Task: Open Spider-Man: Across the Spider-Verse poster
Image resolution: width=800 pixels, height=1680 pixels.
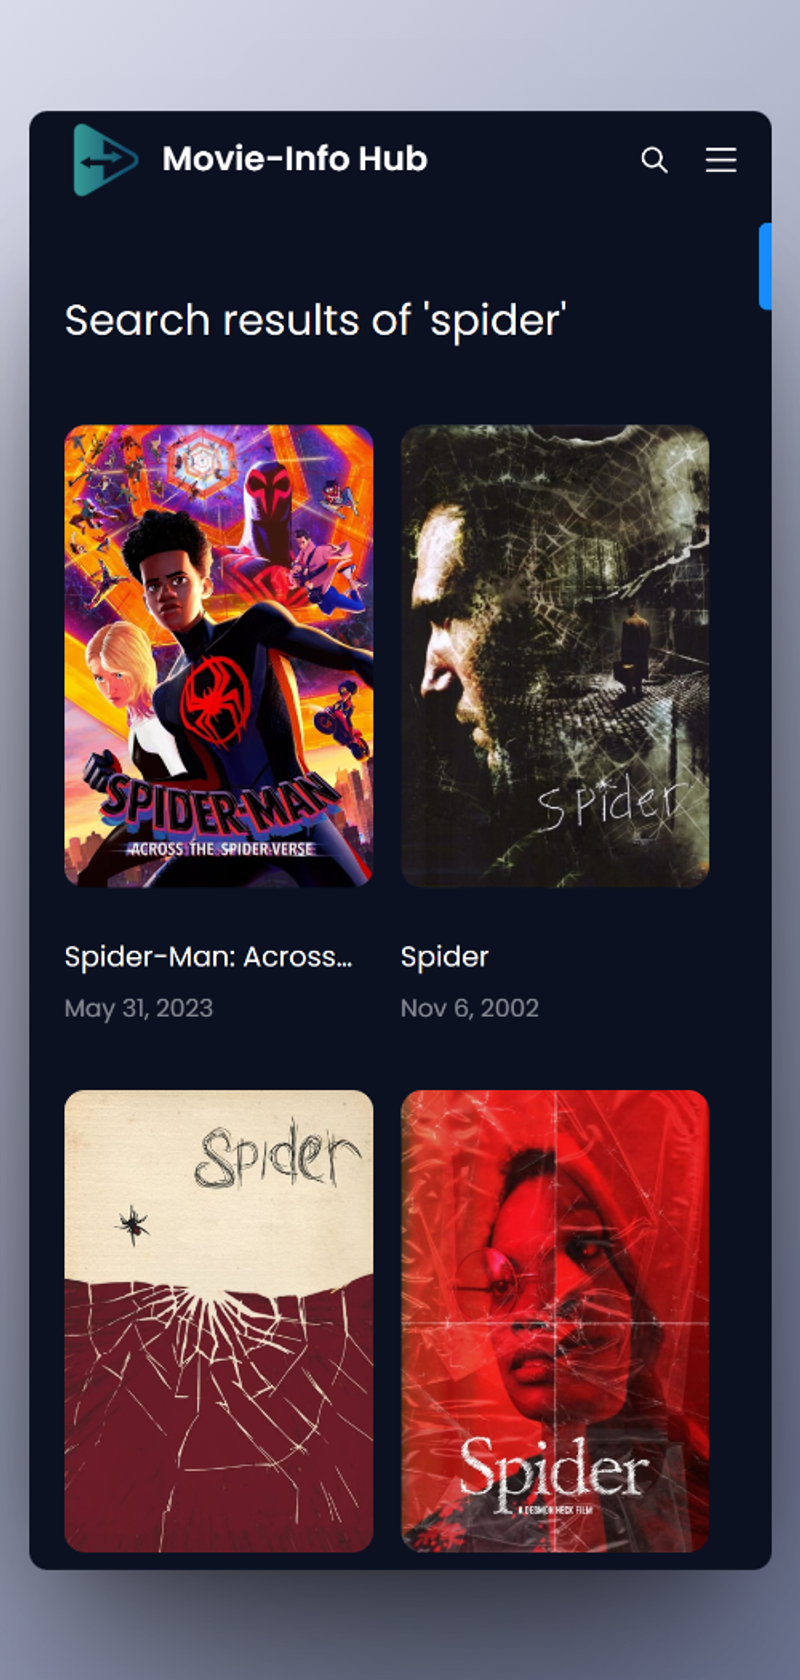Action: click(x=219, y=656)
